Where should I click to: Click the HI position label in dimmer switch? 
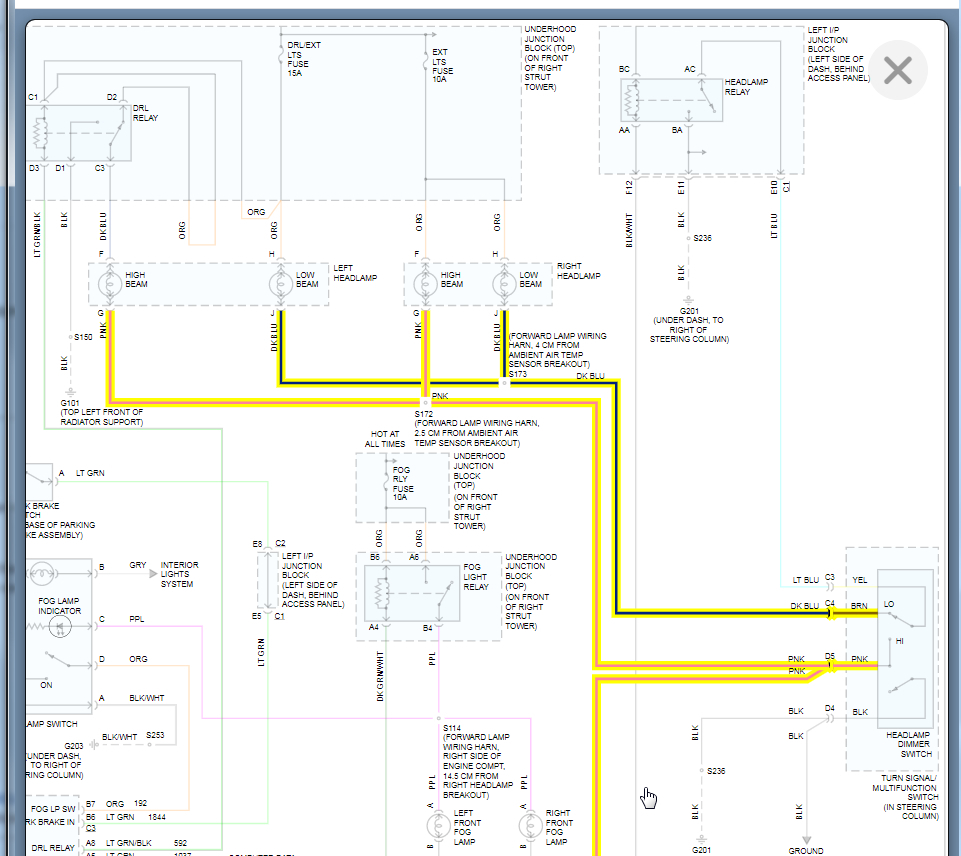tap(899, 641)
